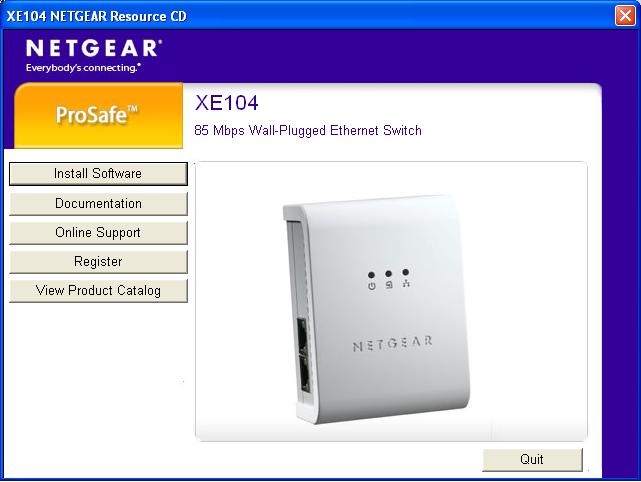Click the 85 Mbps Wall-Plugged Ethernet Switch subtitle

point(308,130)
